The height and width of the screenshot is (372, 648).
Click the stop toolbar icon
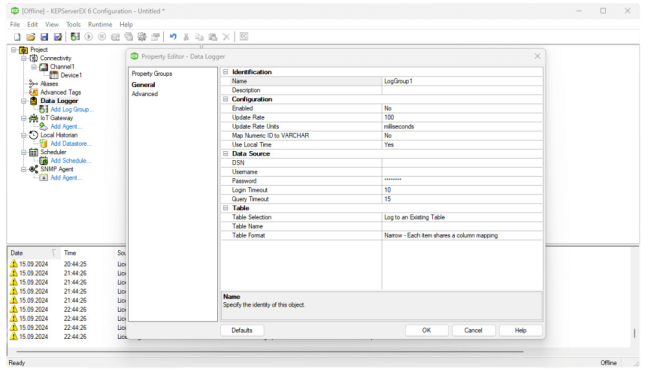point(102,37)
